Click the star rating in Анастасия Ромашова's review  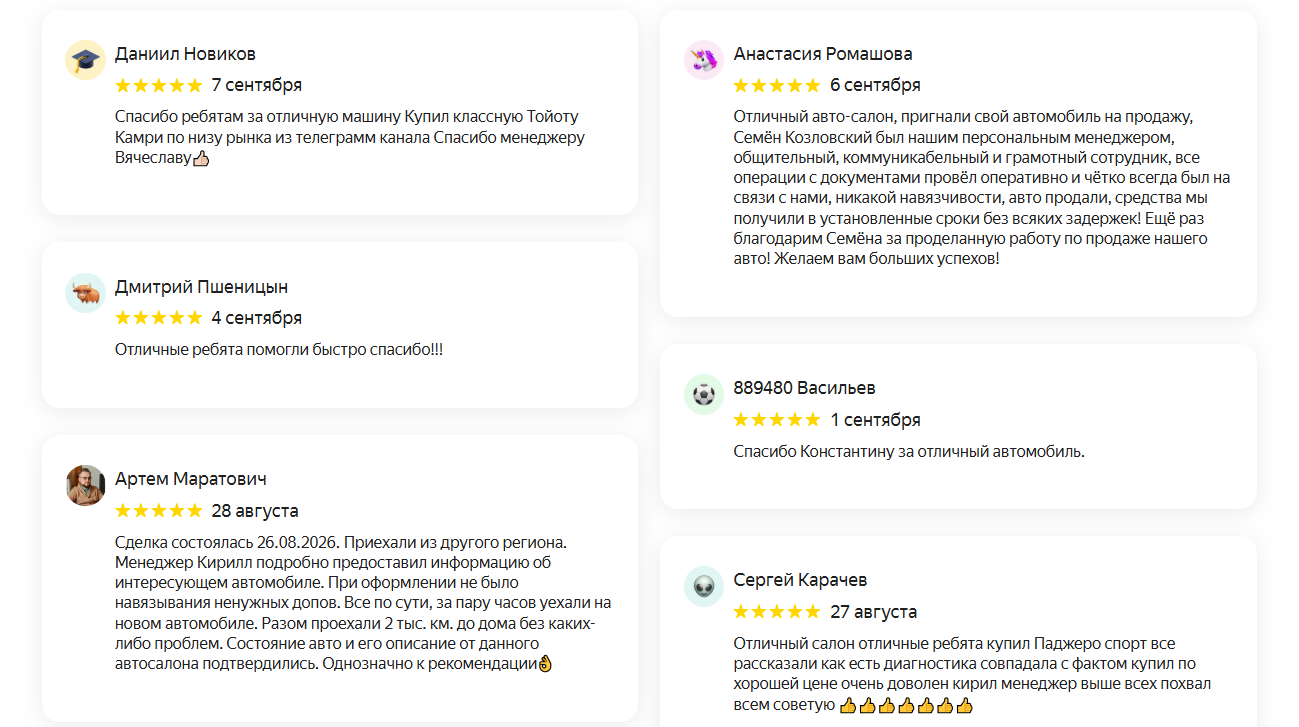tap(777, 85)
